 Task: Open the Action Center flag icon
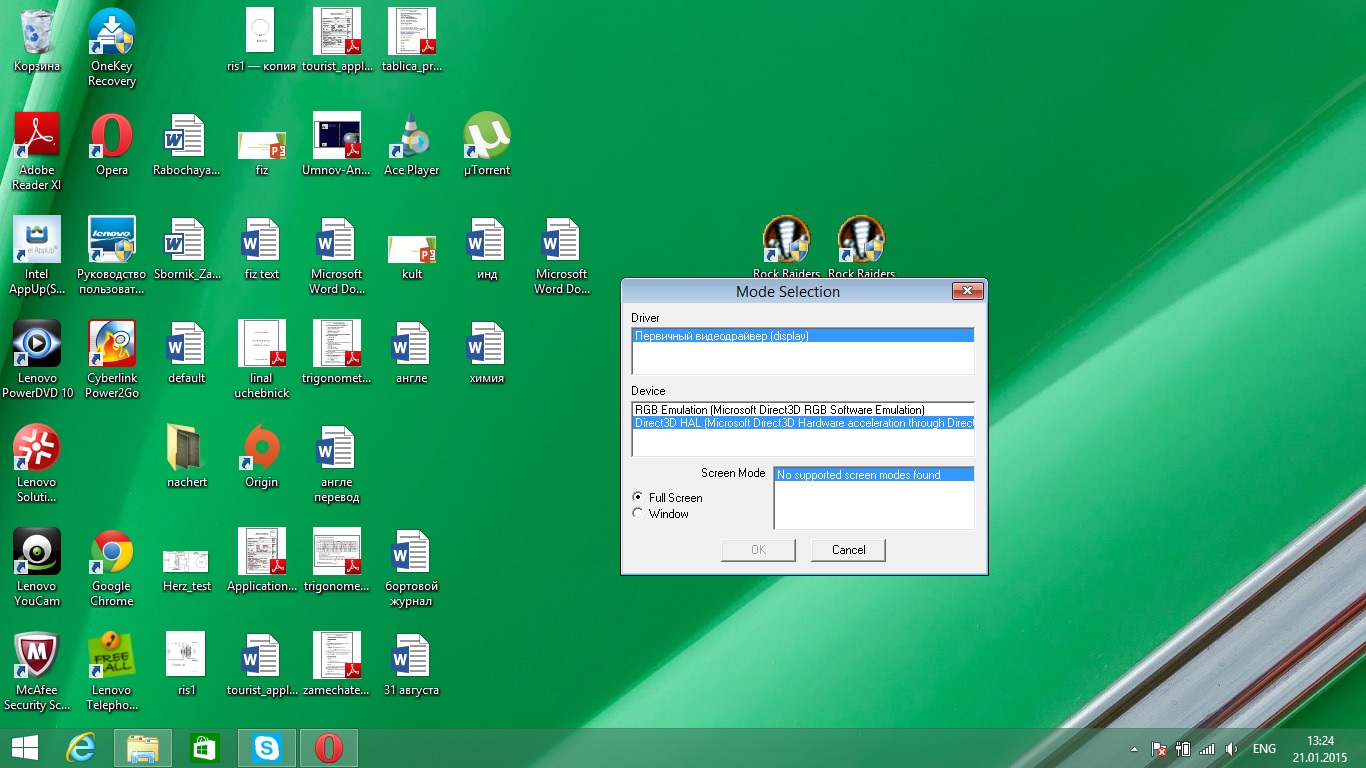tap(1160, 749)
